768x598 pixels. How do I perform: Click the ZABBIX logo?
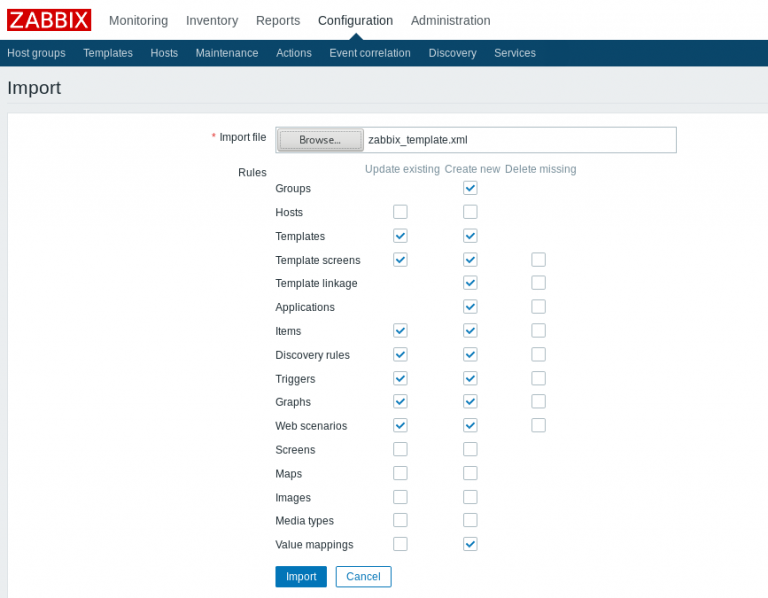click(x=49, y=20)
